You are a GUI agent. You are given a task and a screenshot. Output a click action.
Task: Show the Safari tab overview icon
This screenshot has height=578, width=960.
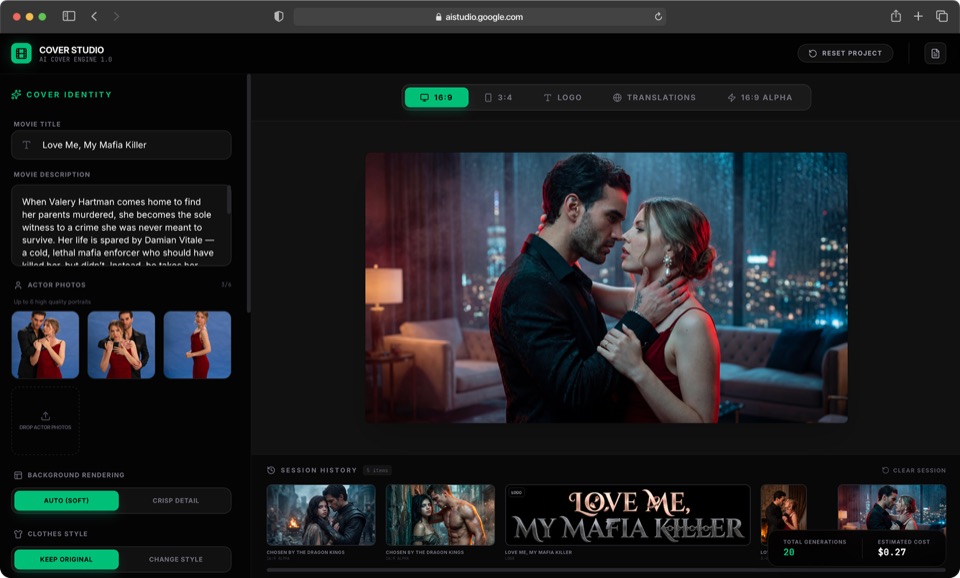(941, 16)
